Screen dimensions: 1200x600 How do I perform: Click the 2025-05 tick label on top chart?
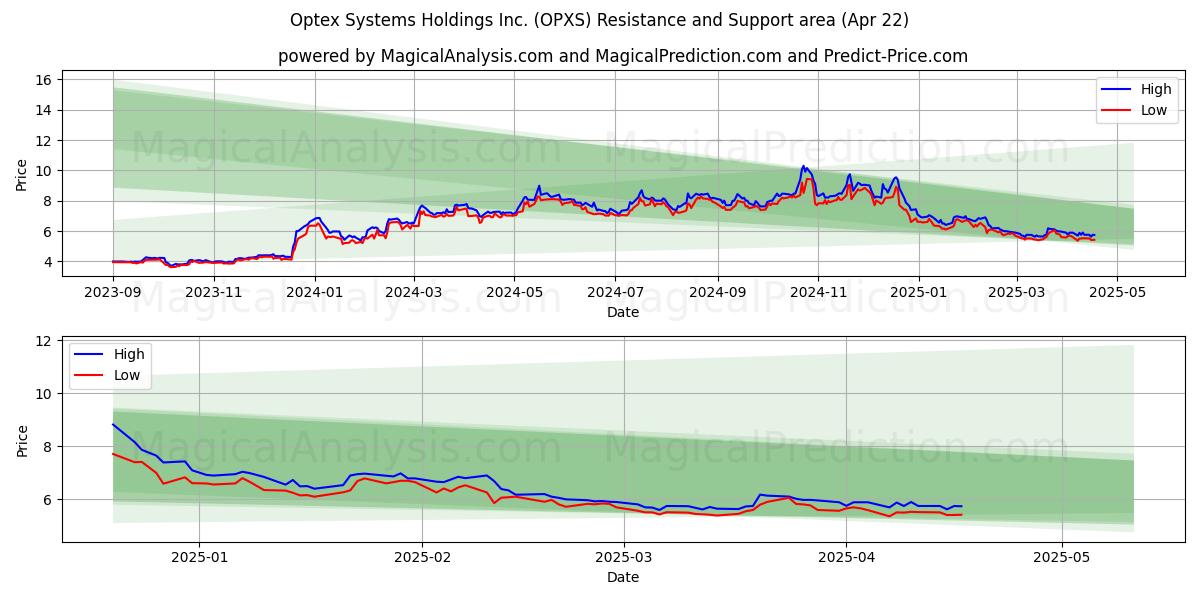[1118, 292]
